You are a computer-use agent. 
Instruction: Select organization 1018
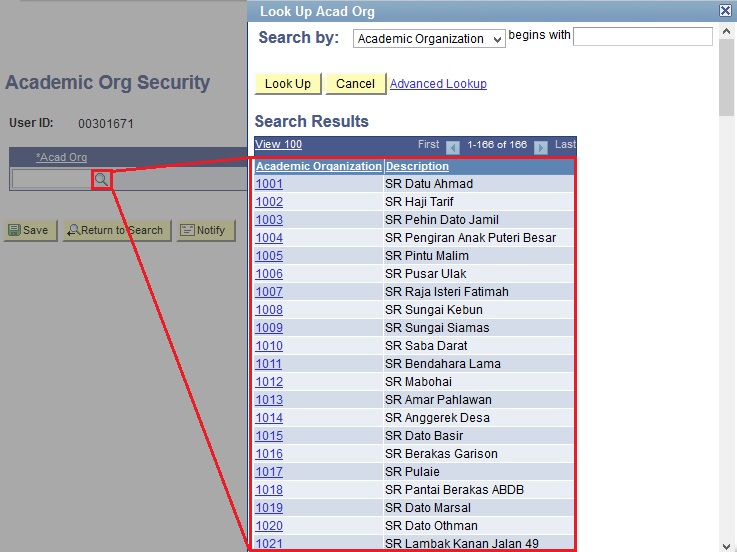(269, 490)
